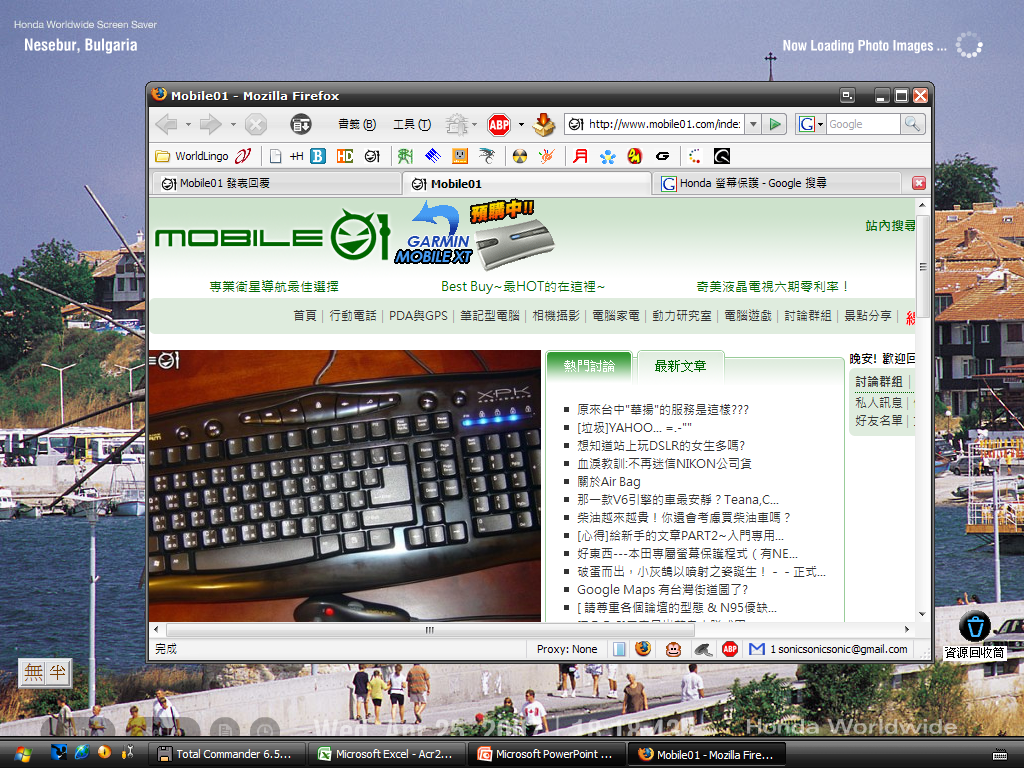This screenshot has width=1024, height=768.
Task: Click the Firefox back arrow button
Action: tap(167, 124)
